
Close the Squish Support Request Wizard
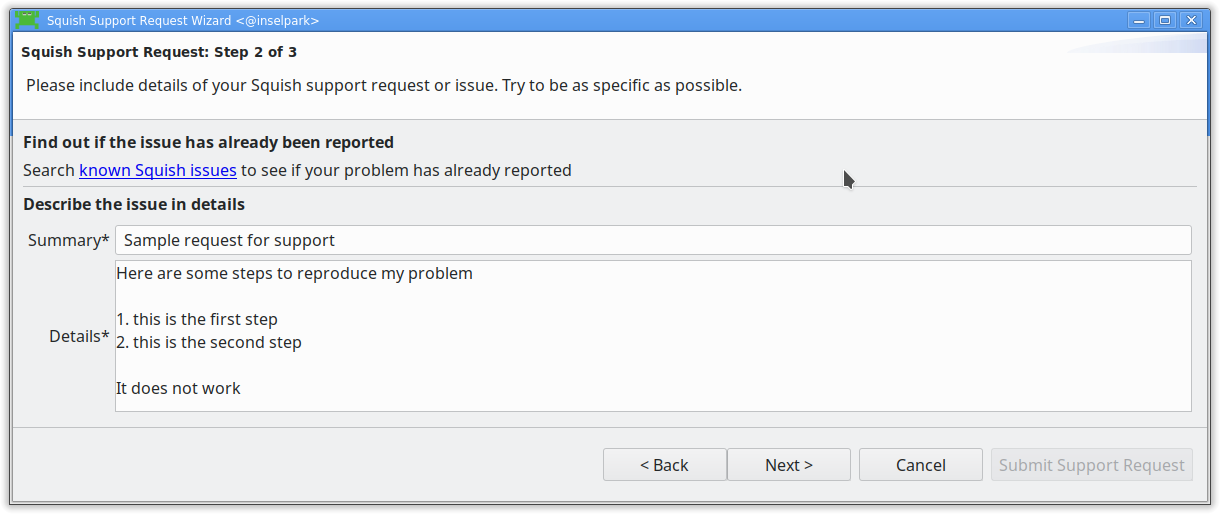[x=1189, y=20]
